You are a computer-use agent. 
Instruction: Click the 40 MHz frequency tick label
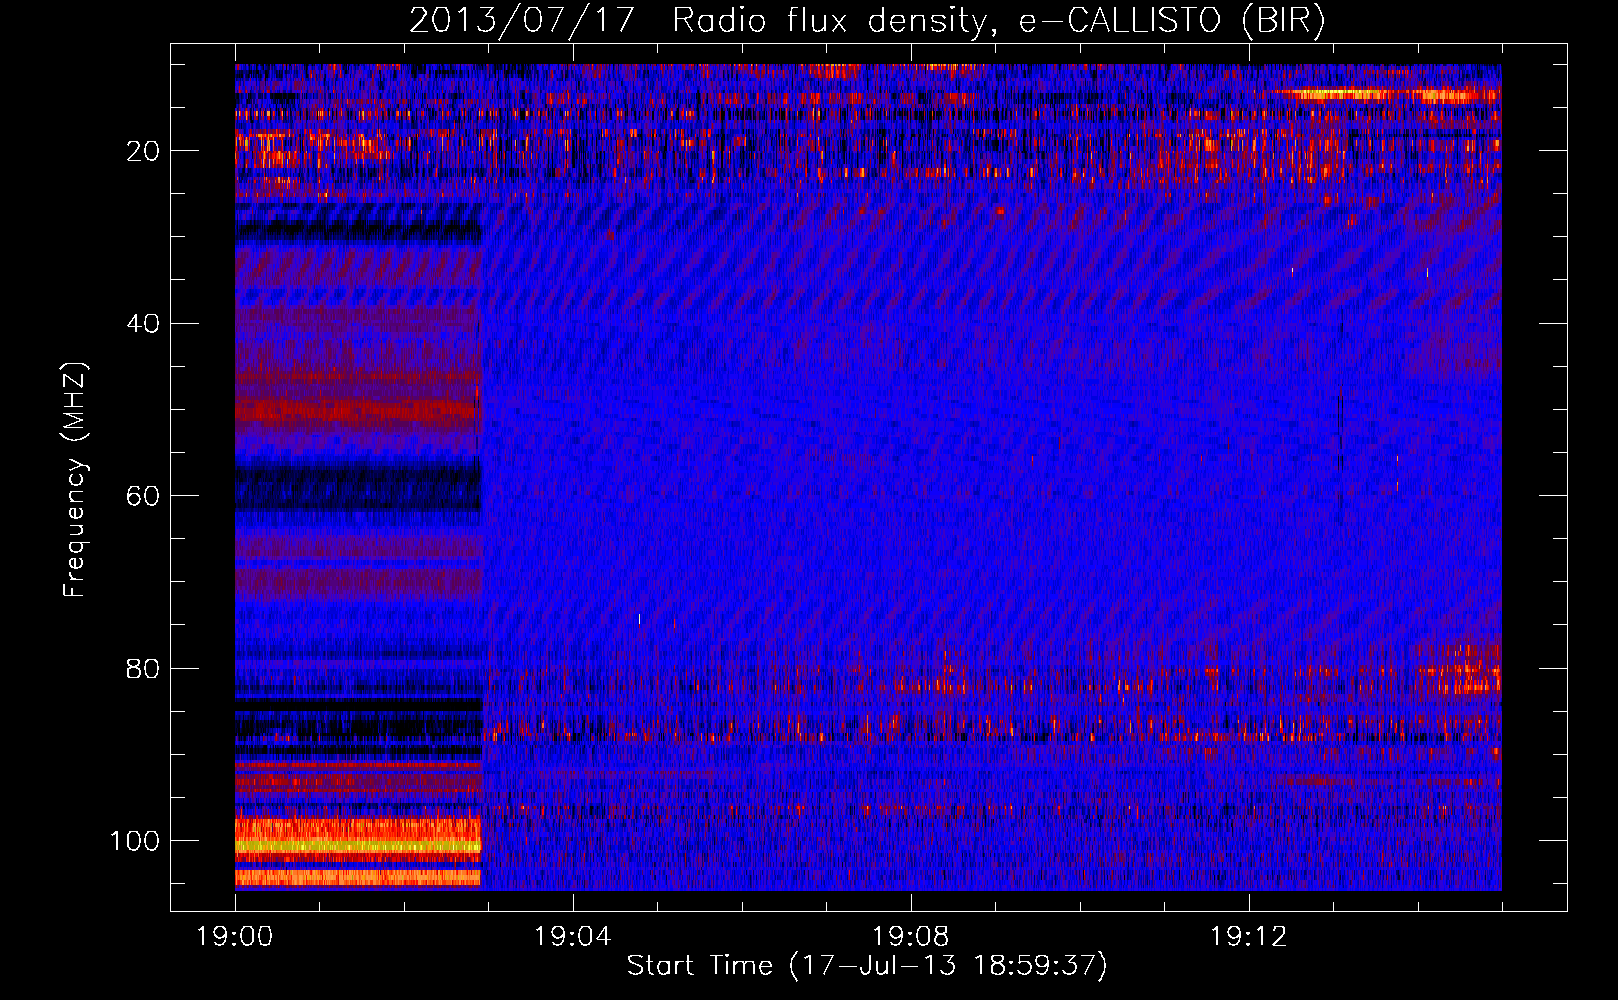[x=143, y=324]
